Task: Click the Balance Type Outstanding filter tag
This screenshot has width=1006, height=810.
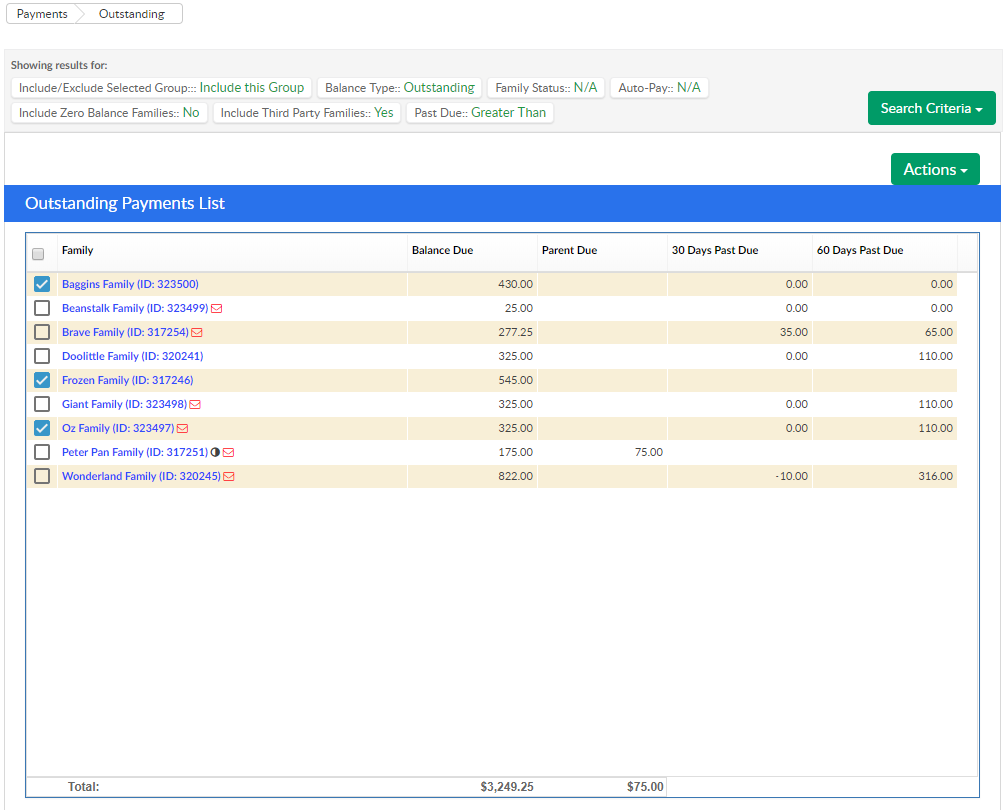Action: (x=400, y=88)
